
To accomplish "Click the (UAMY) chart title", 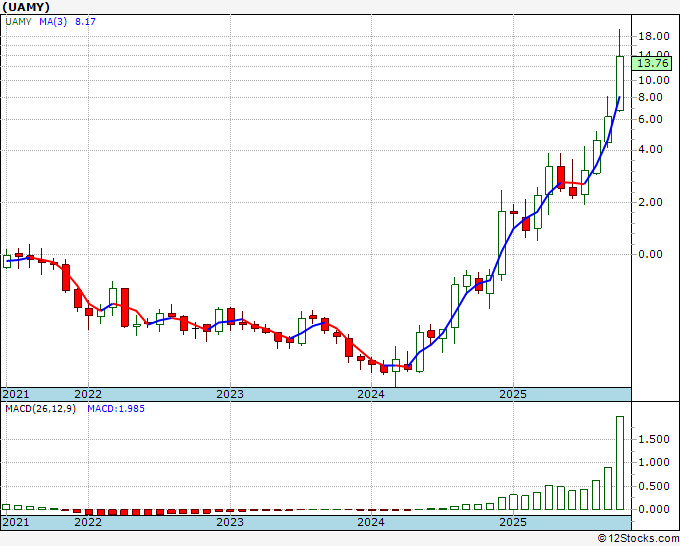I will [26, 7].
